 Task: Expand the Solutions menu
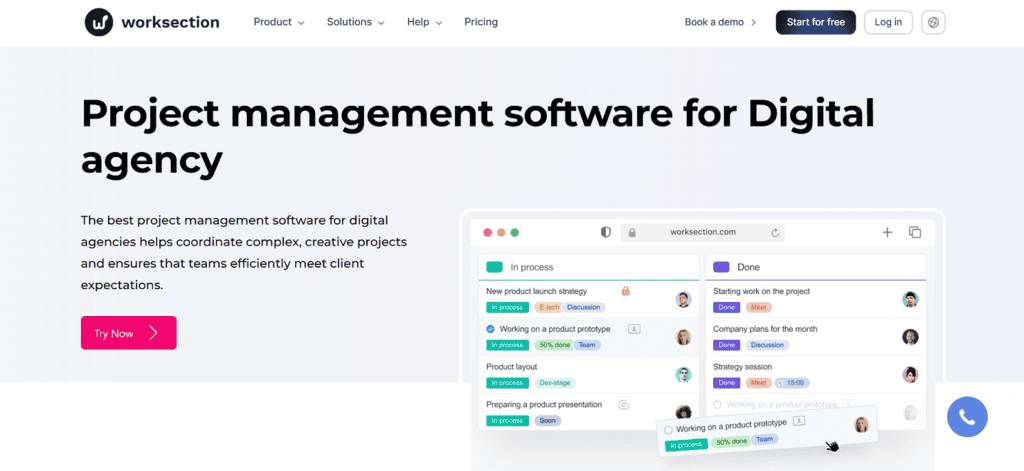356,22
